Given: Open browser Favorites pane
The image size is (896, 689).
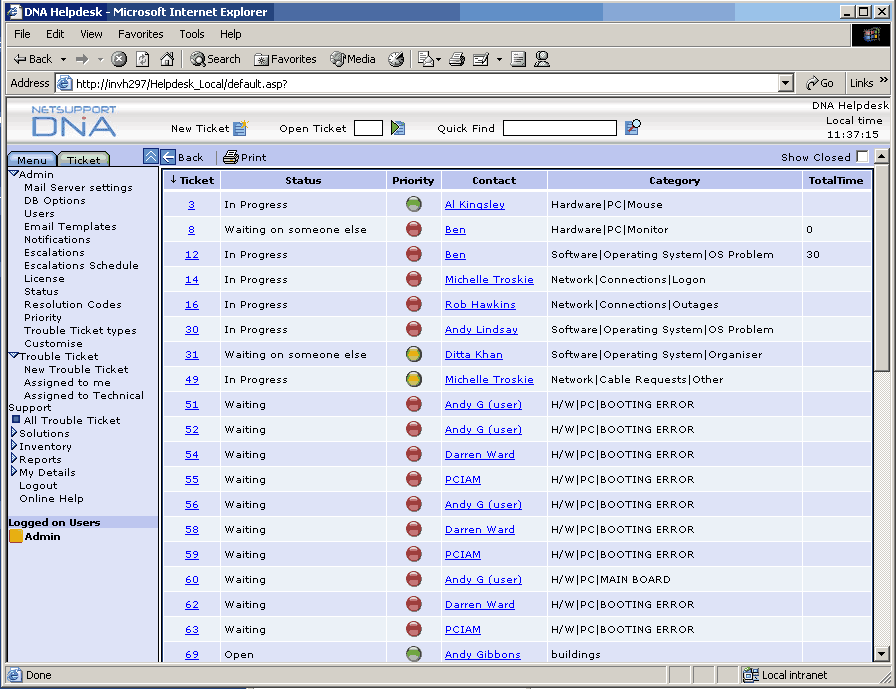Looking at the screenshot, I should click(285, 59).
